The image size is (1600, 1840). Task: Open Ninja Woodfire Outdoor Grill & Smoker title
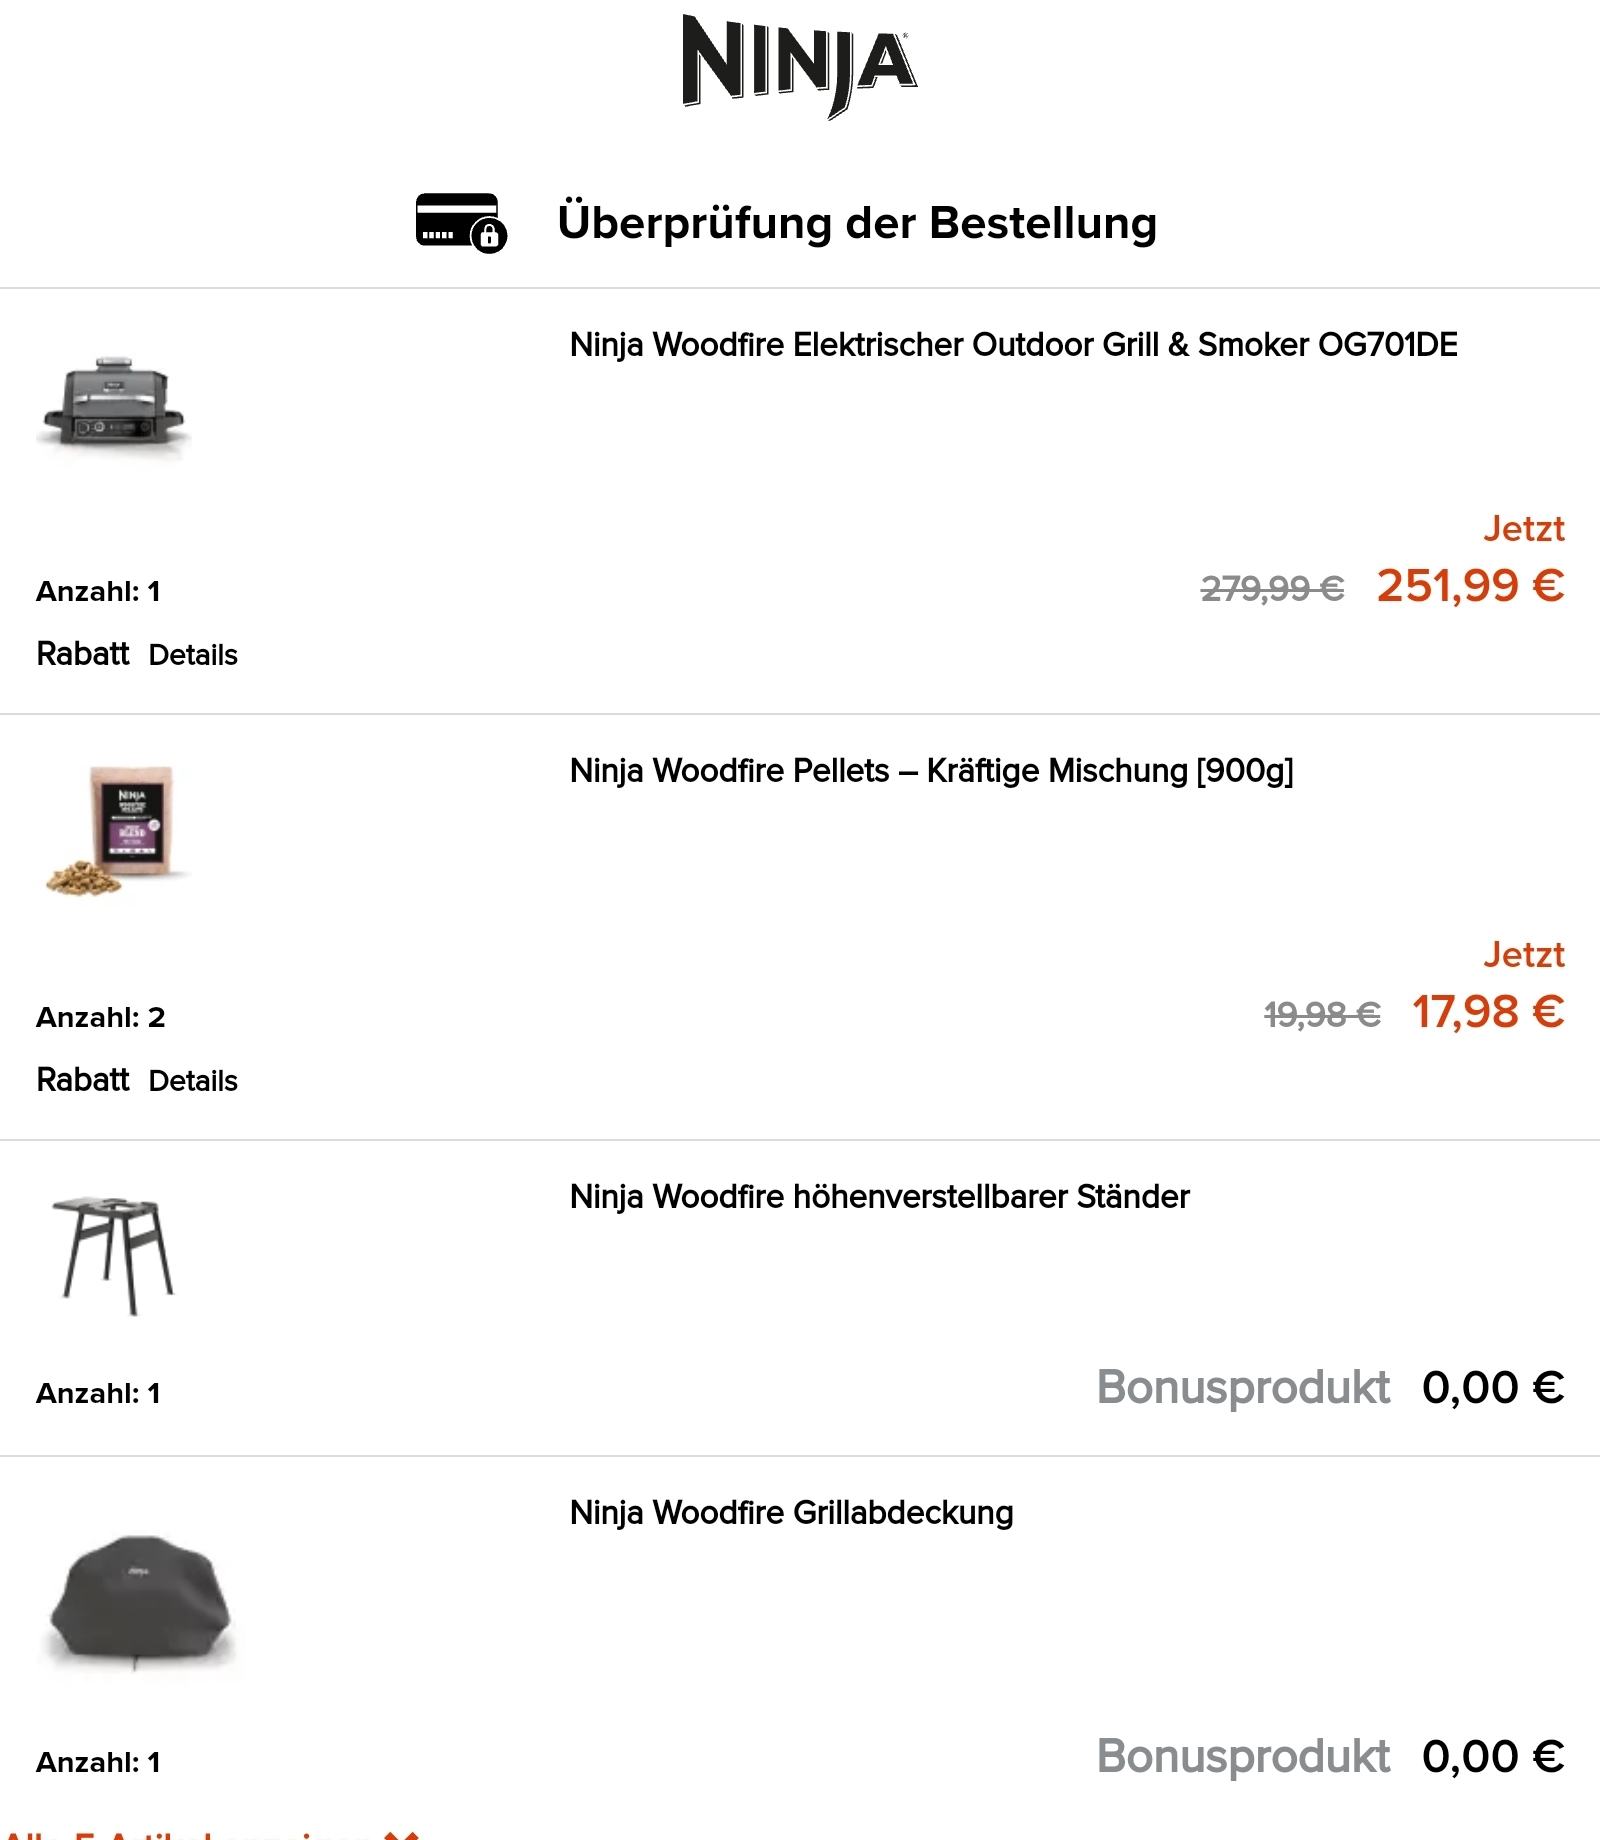1013,345
